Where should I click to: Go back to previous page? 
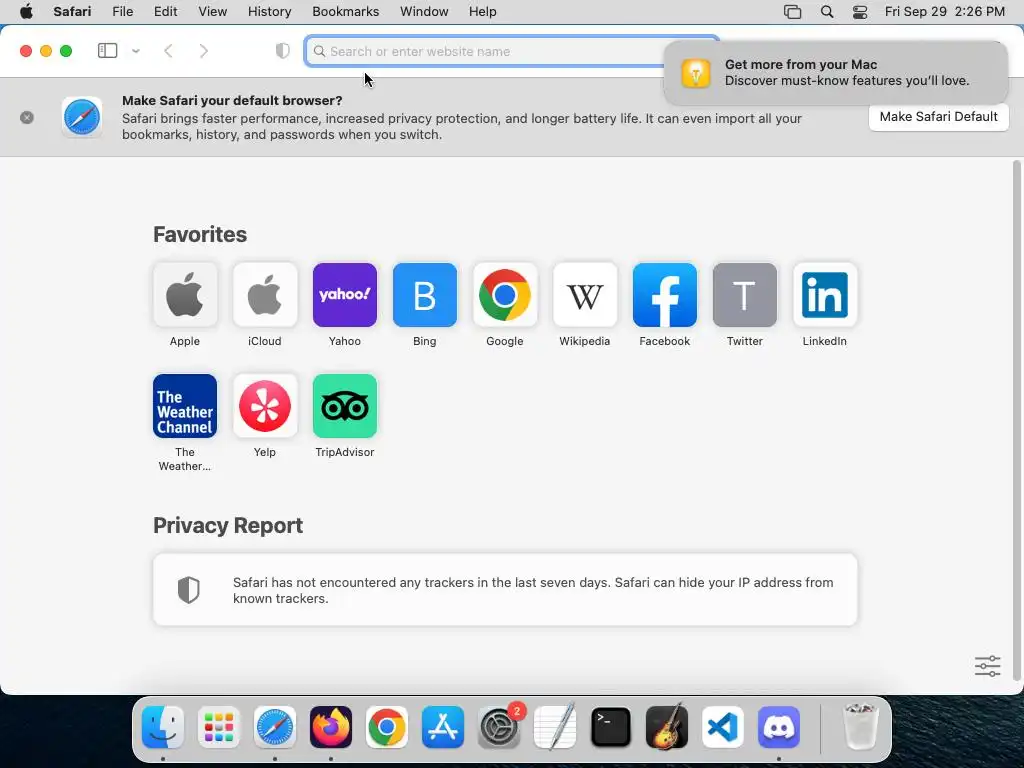pos(168,51)
